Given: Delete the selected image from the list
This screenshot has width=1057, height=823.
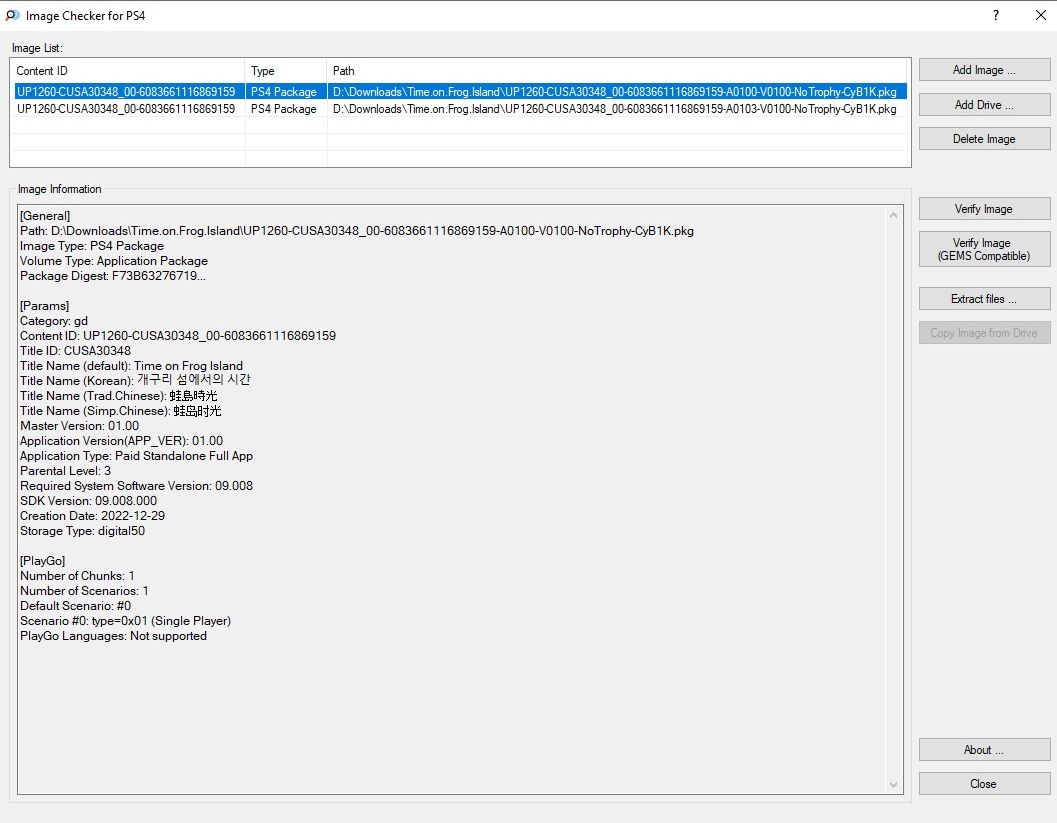Looking at the screenshot, I should point(984,139).
